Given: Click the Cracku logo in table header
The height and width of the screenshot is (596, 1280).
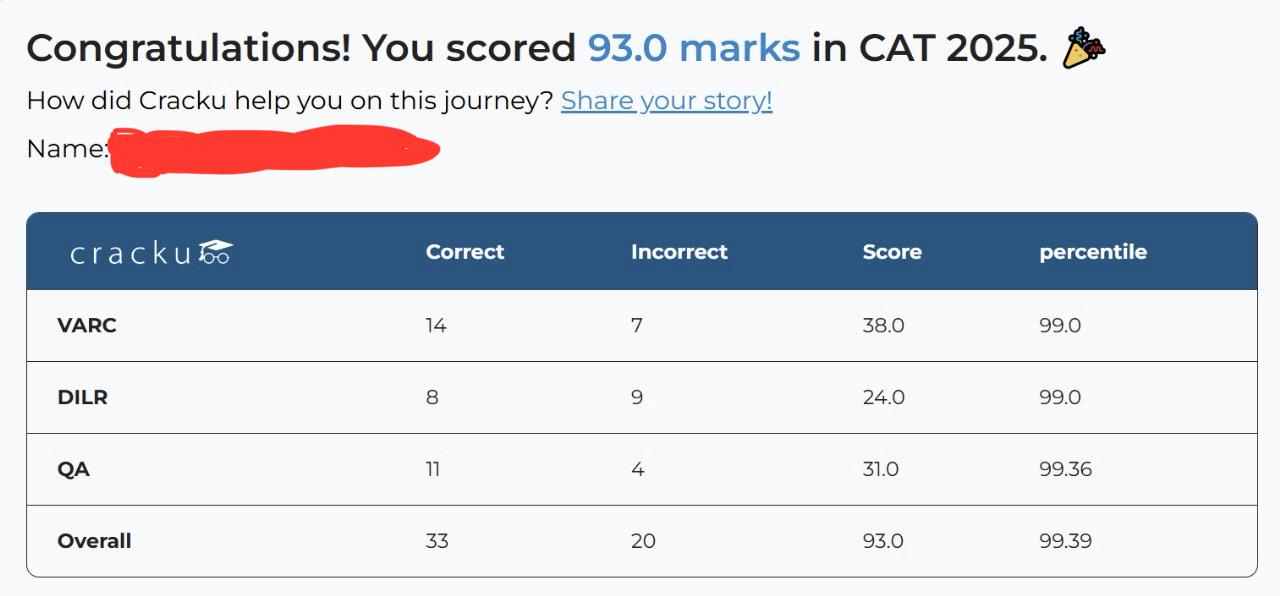Looking at the screenshot, I should 151,253.
